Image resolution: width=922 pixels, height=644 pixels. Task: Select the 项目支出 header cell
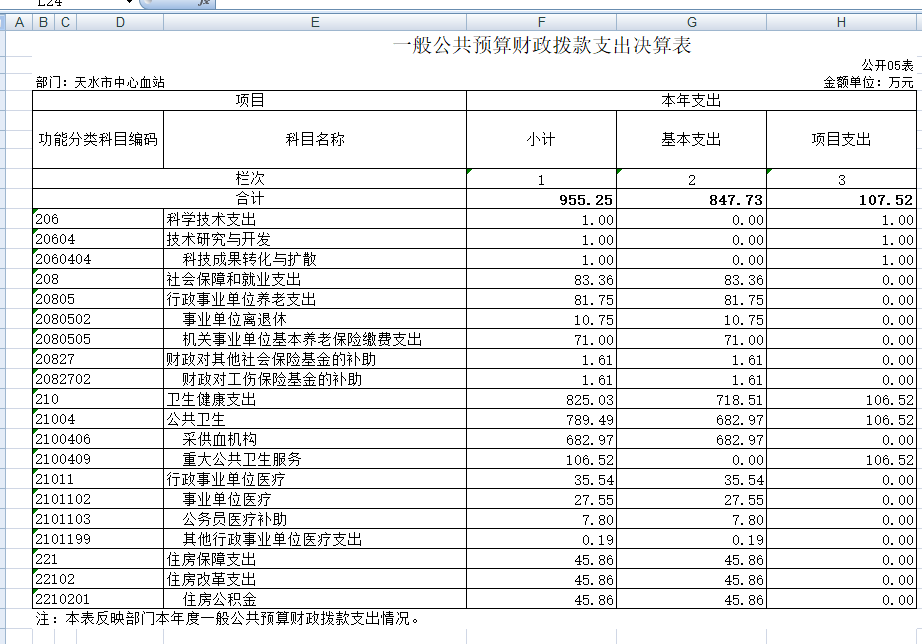[841, 140]
